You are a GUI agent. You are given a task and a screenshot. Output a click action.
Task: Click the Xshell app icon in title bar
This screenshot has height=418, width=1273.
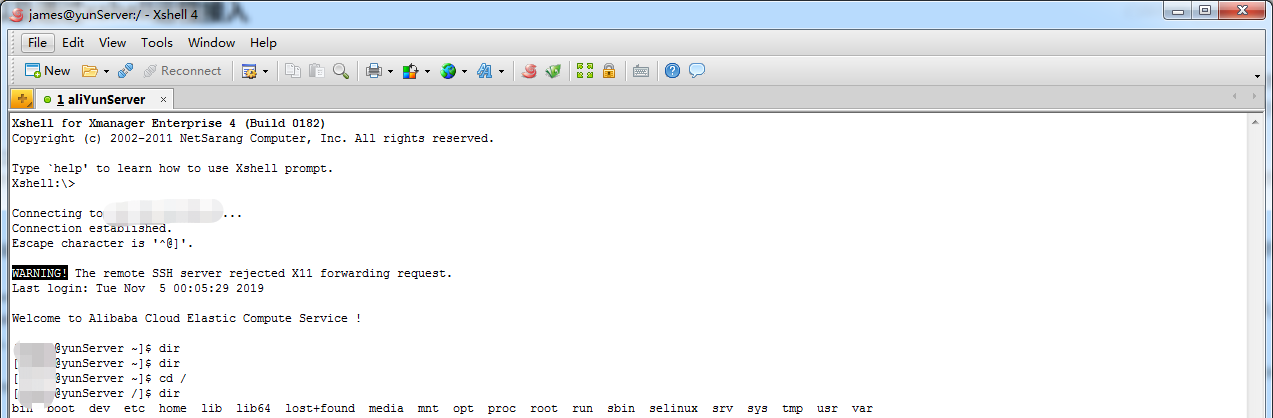15,14
